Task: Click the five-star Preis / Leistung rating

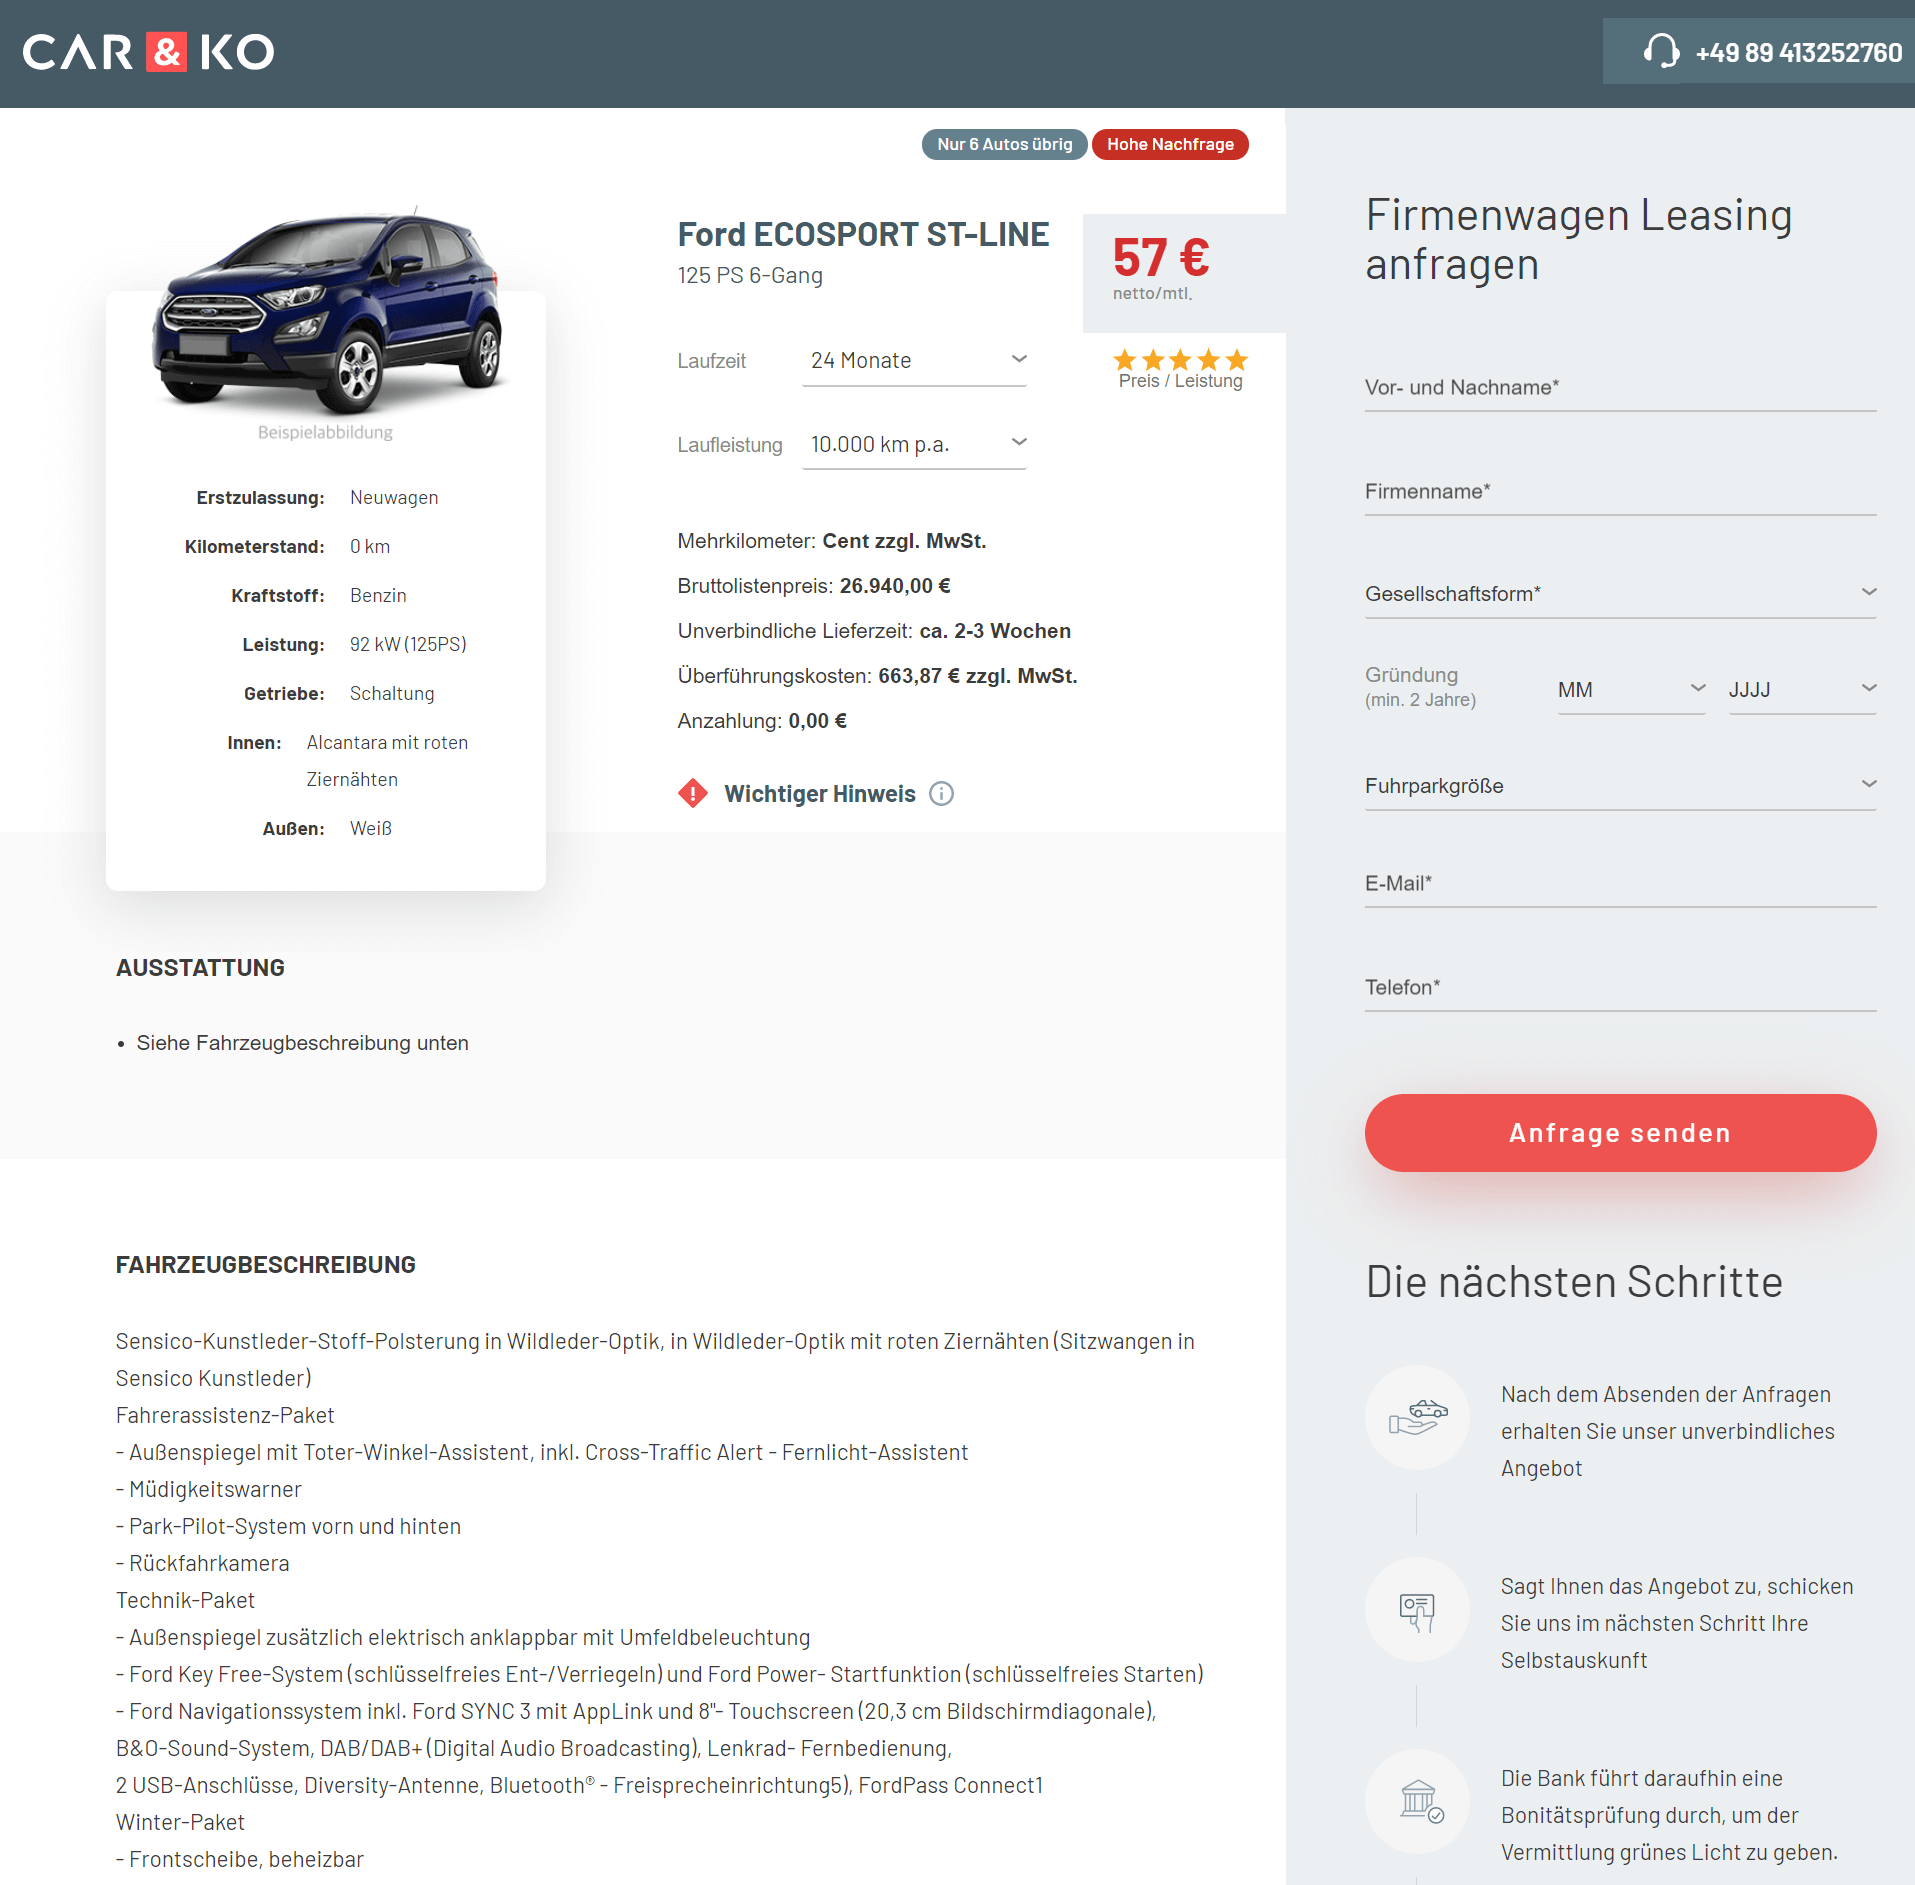Action: (1180, 360)
